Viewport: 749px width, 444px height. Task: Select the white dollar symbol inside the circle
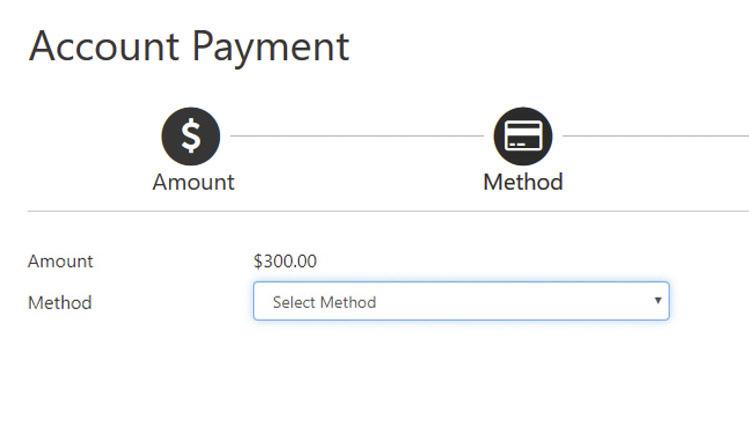(191, 136)
